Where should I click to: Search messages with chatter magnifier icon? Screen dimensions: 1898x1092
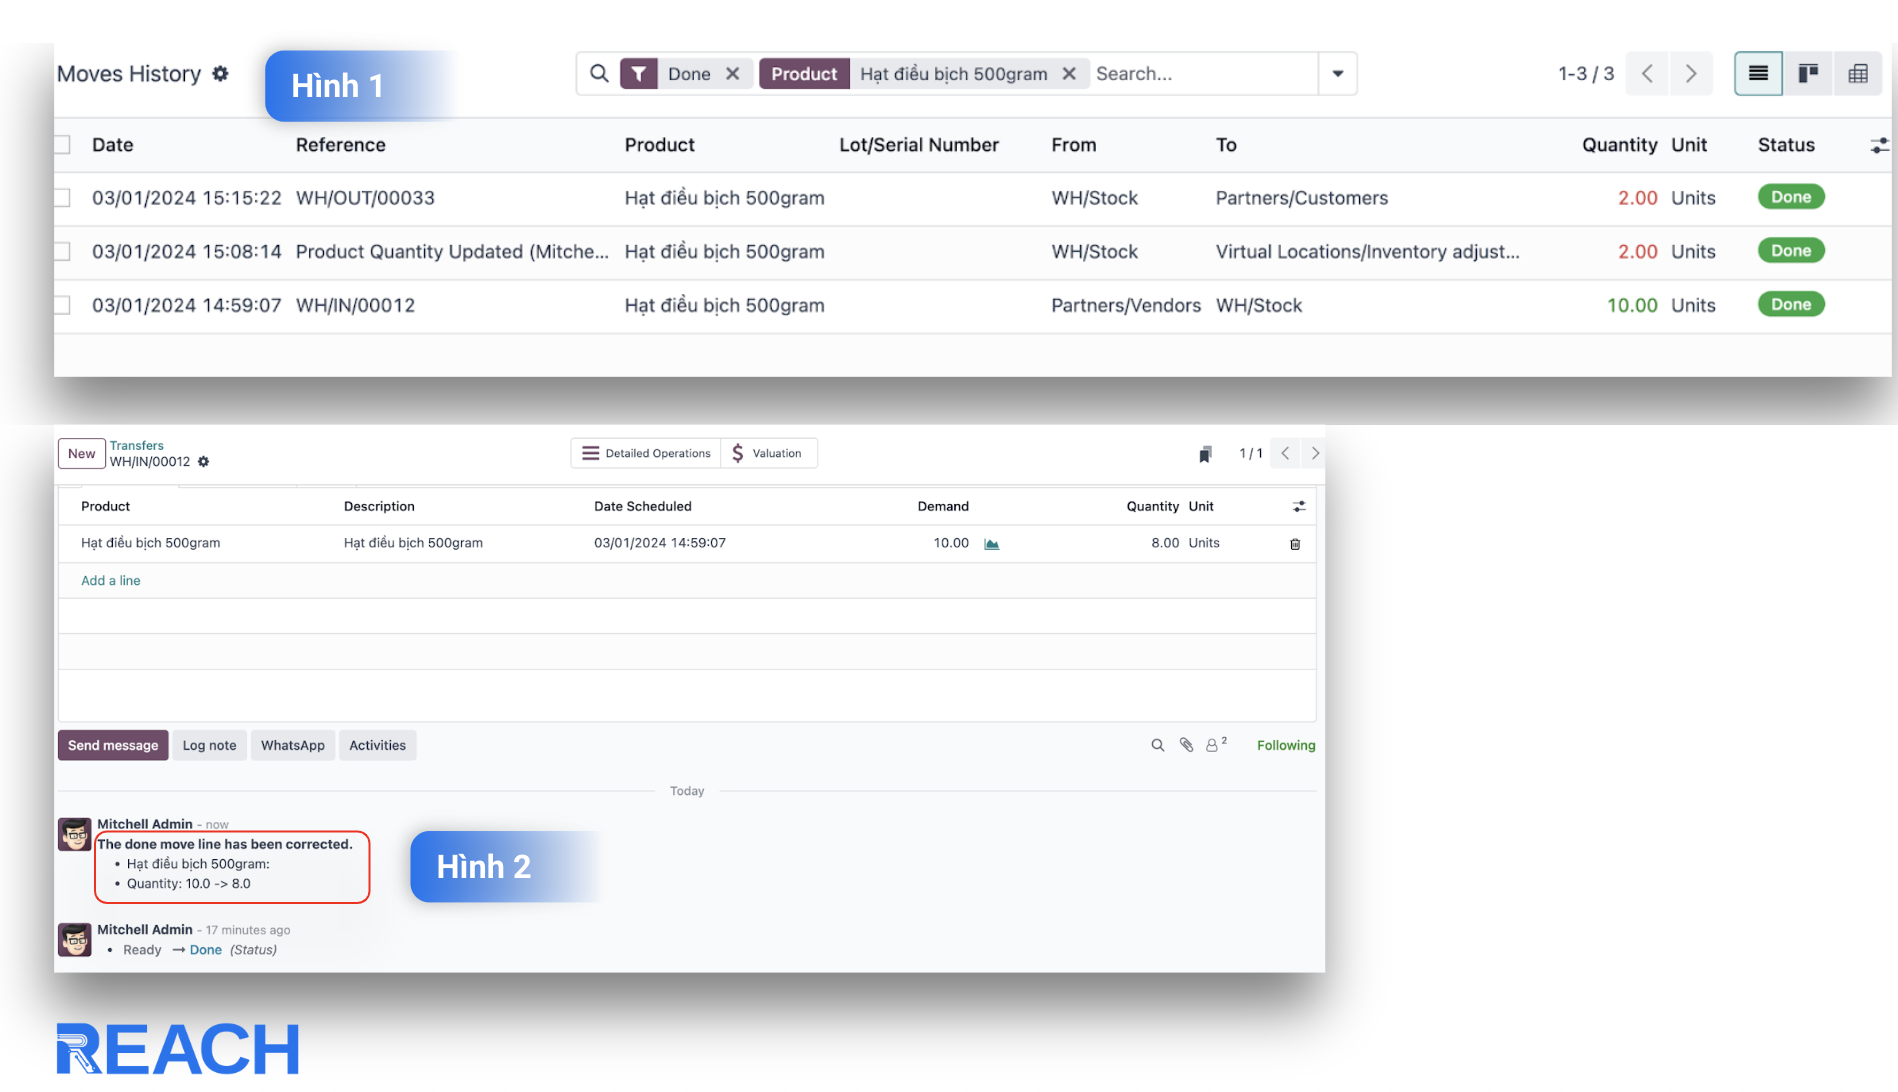point(1157,745)
